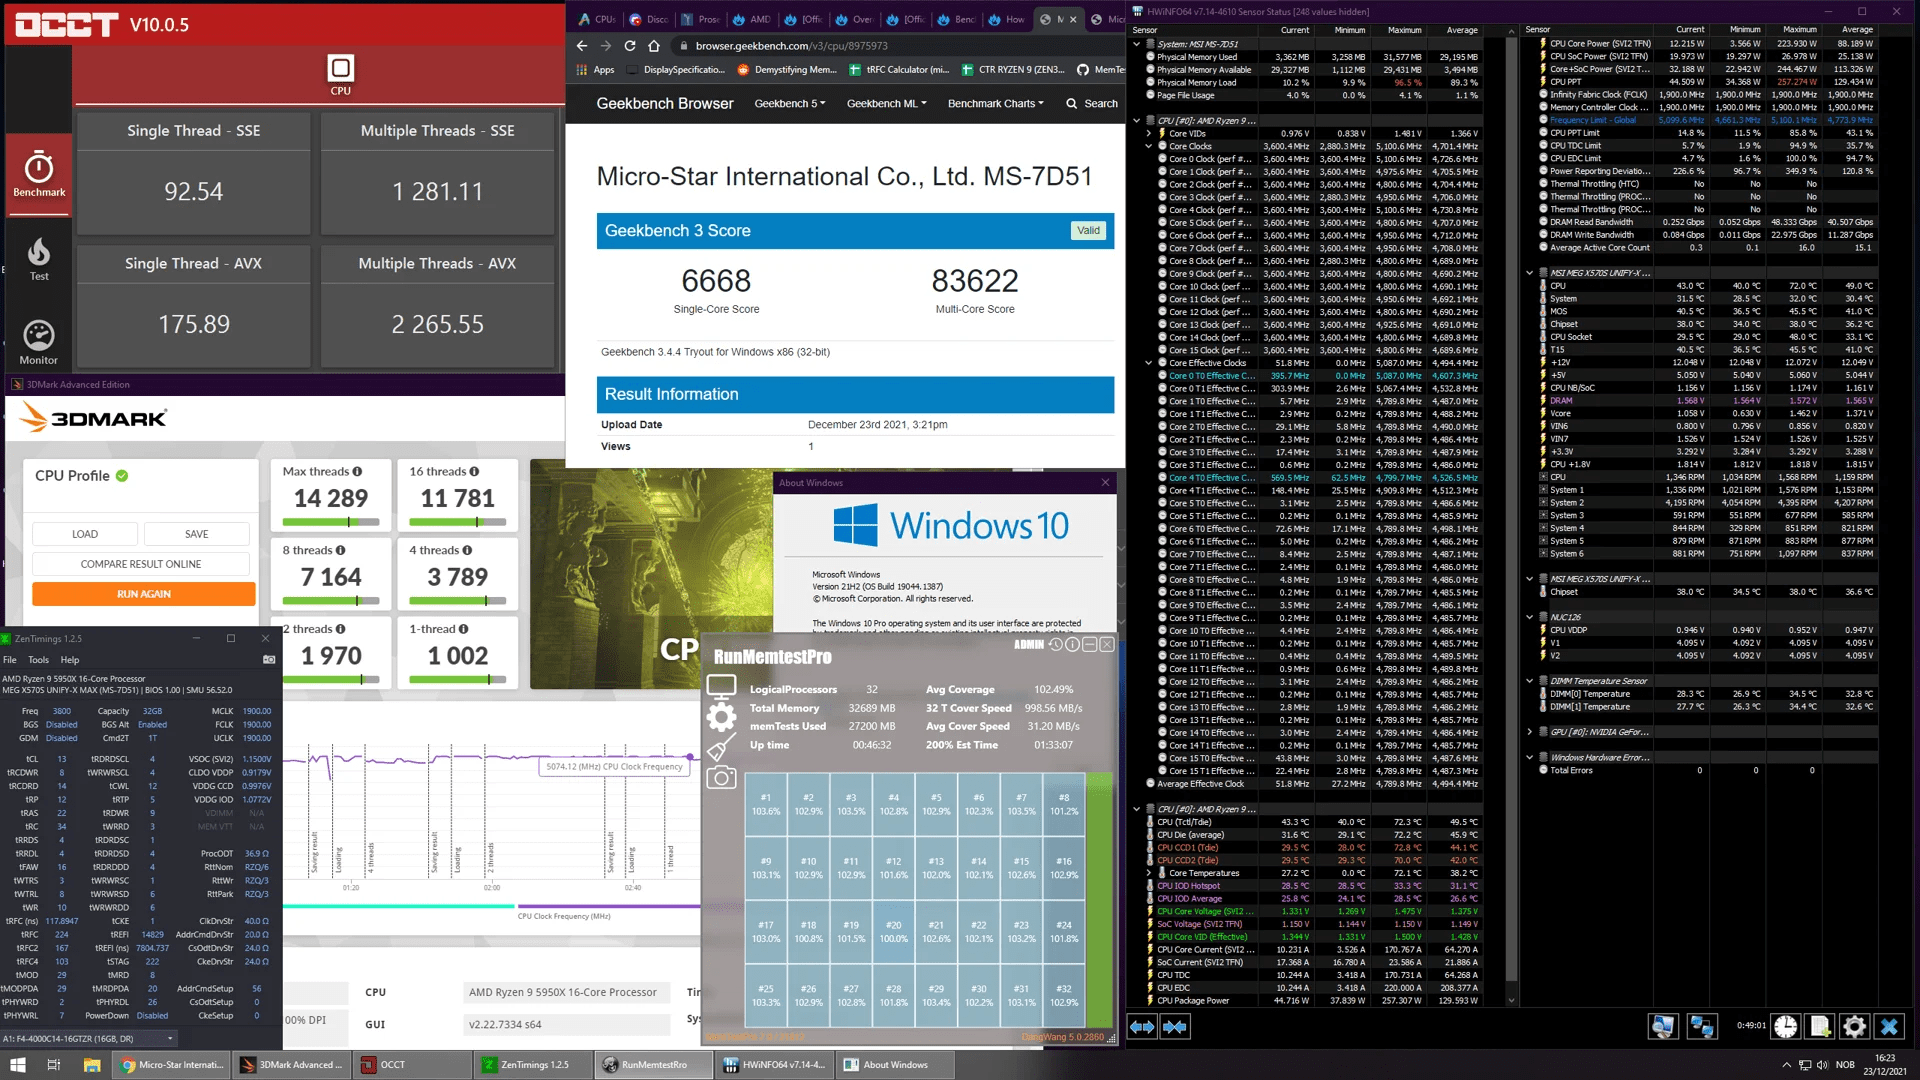Click Max threads score bar
The image size is (1920, 1080).
(x=331, y=521)
